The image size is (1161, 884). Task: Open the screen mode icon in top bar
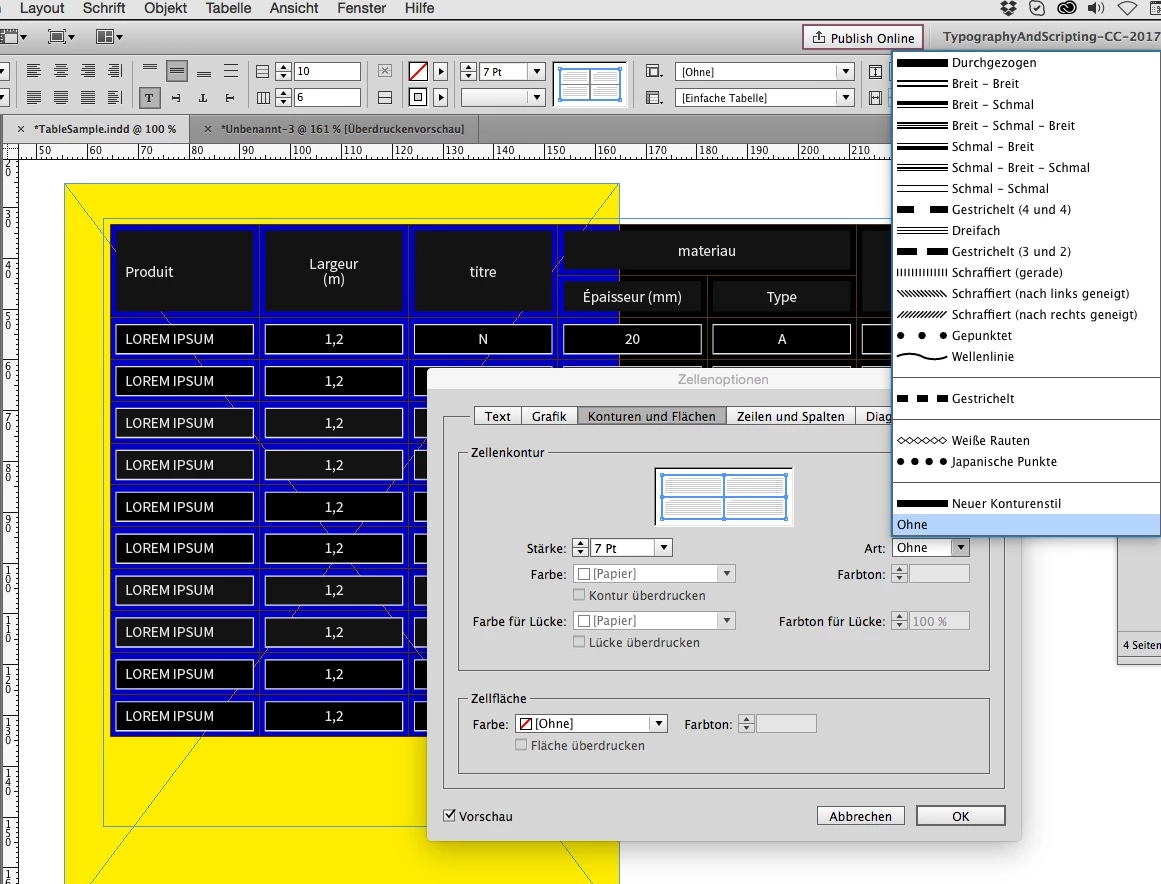tap(61, 36)
